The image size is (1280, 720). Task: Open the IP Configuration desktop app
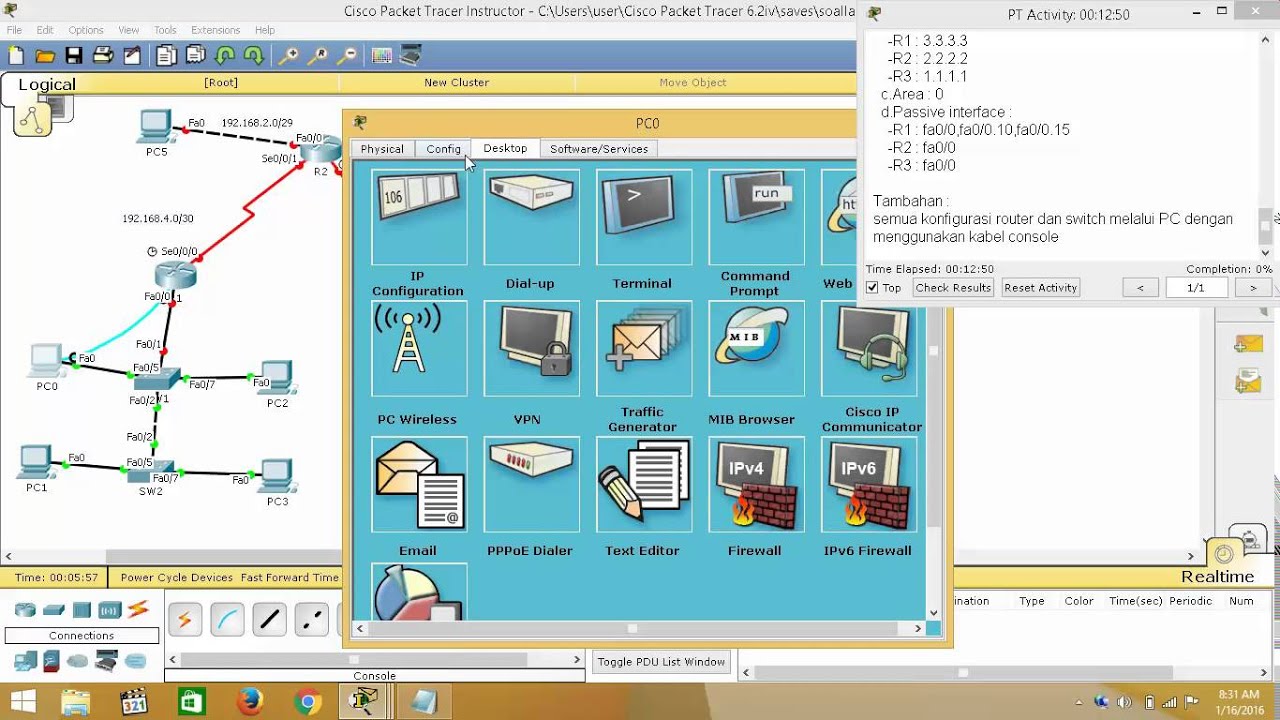[x=418, y=216]
